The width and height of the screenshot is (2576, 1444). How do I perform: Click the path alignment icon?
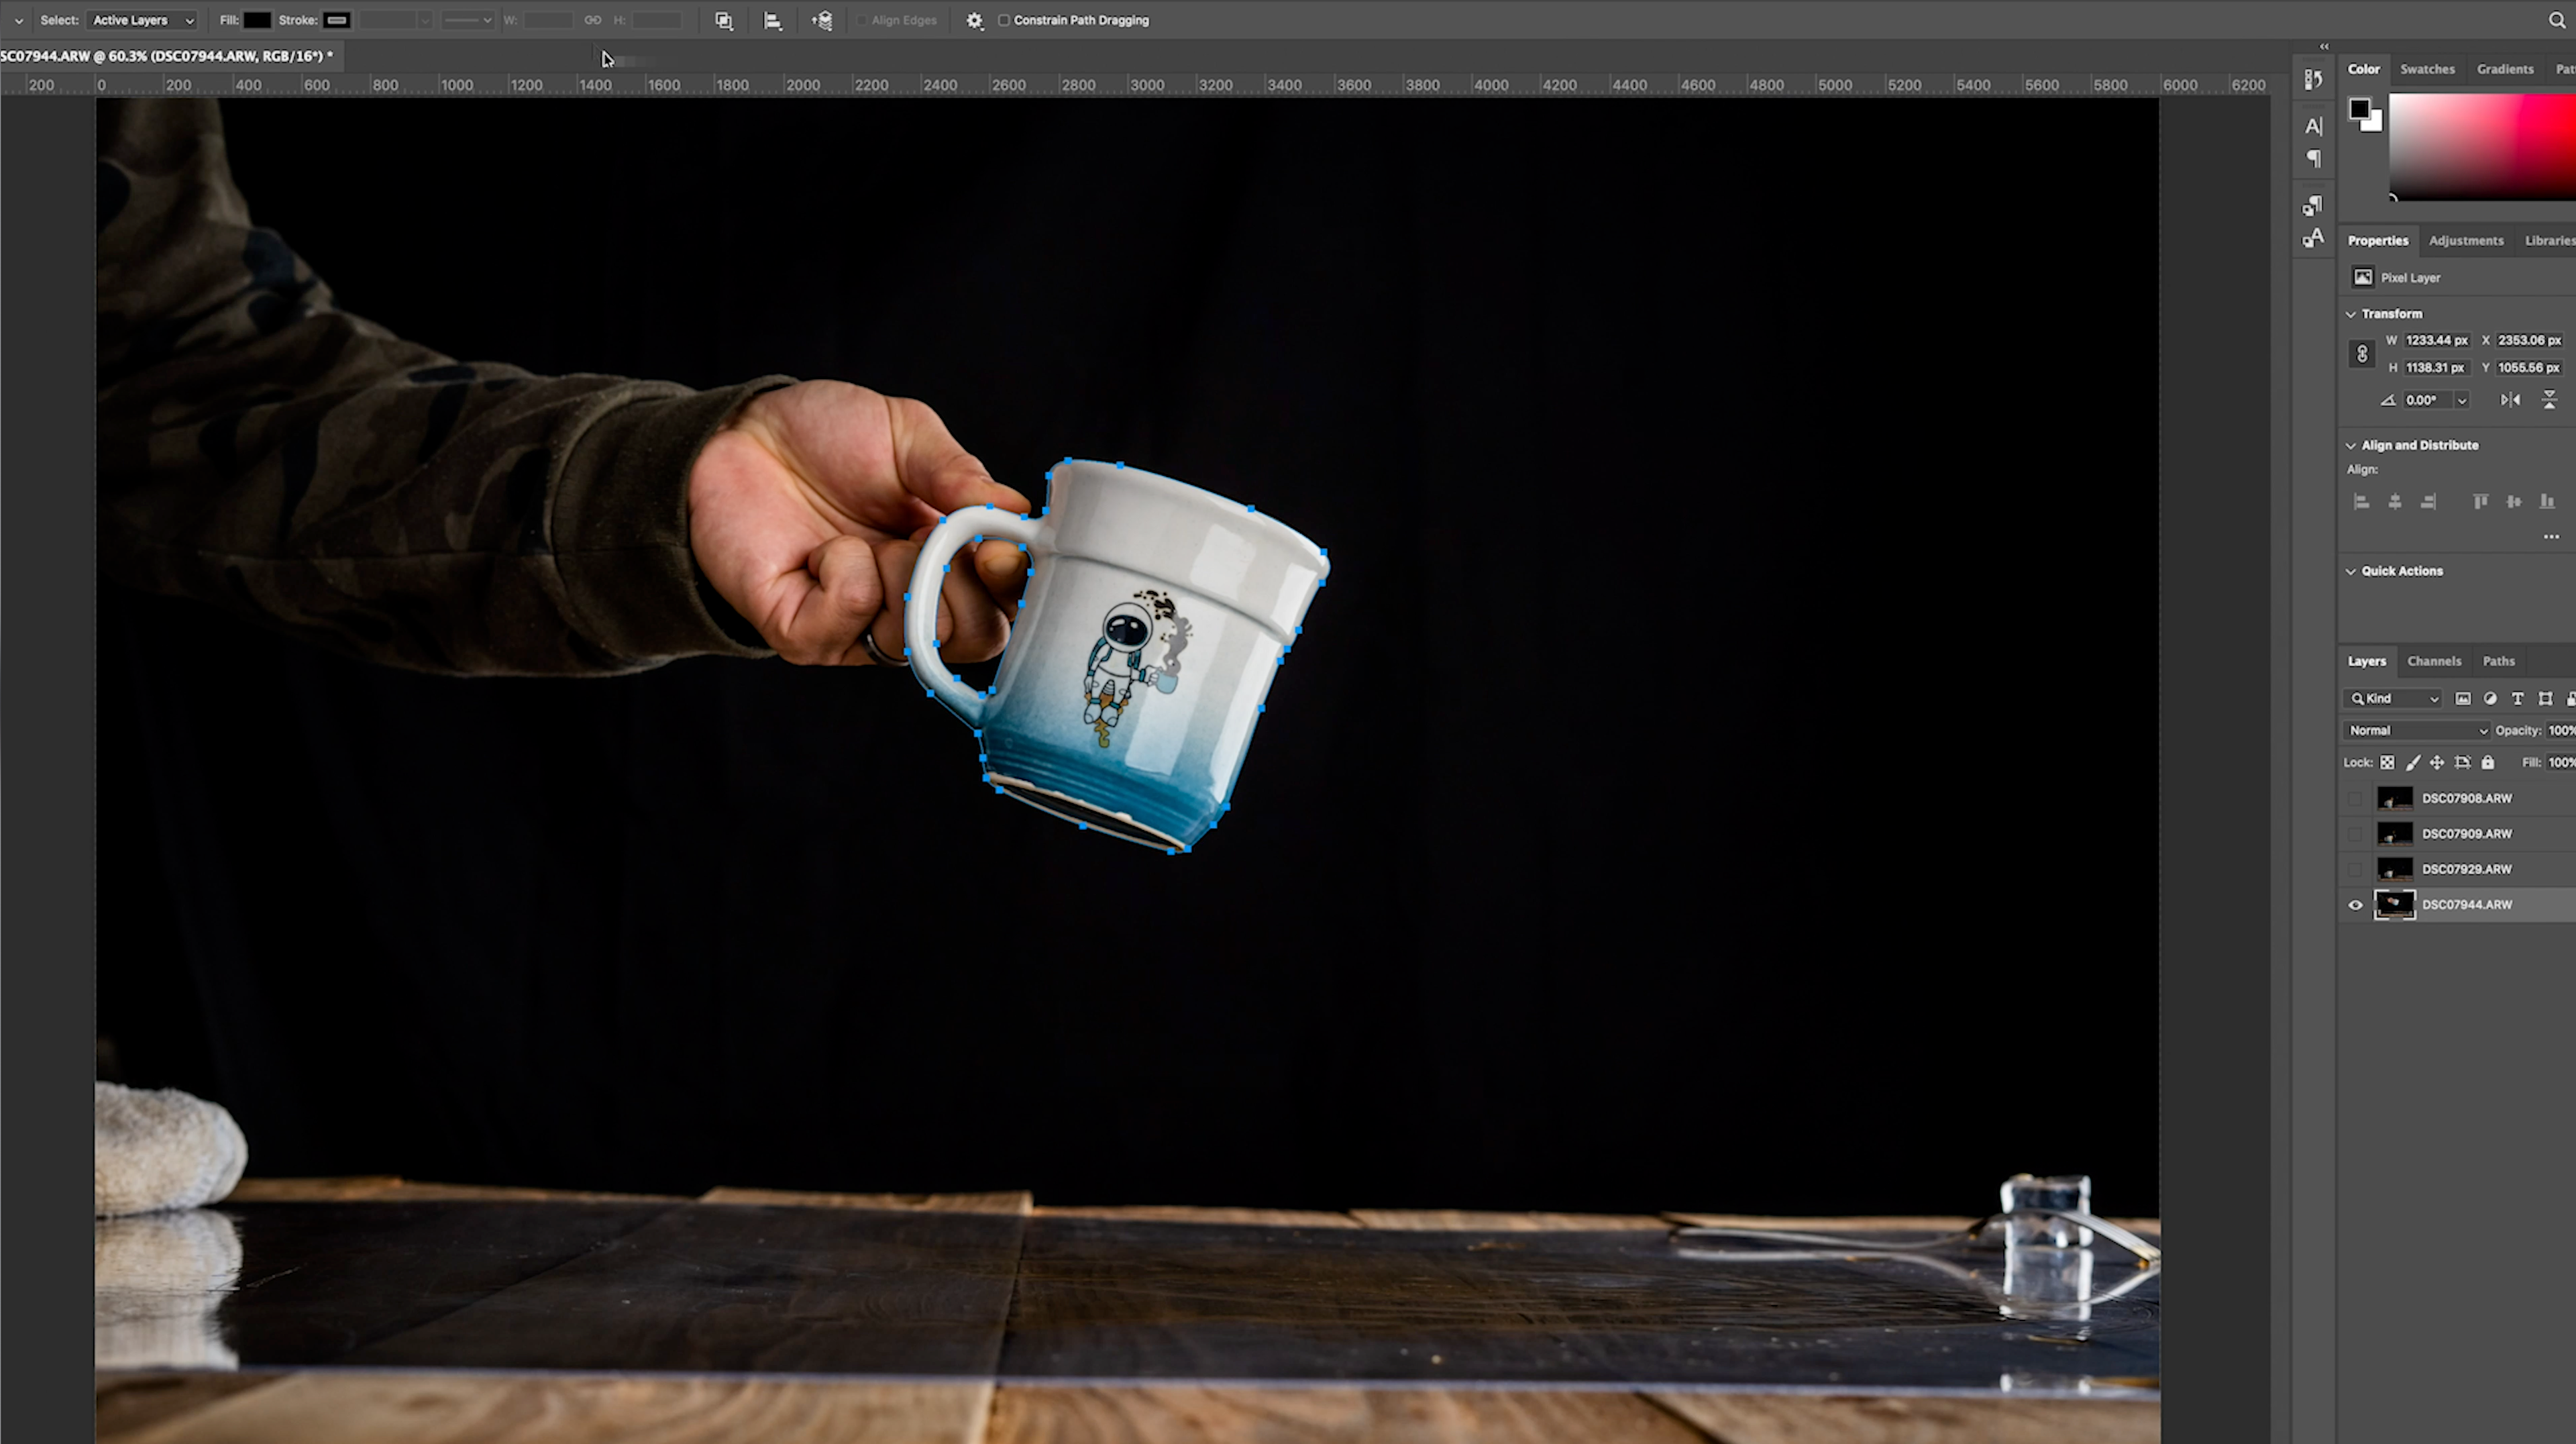[772, 20]
